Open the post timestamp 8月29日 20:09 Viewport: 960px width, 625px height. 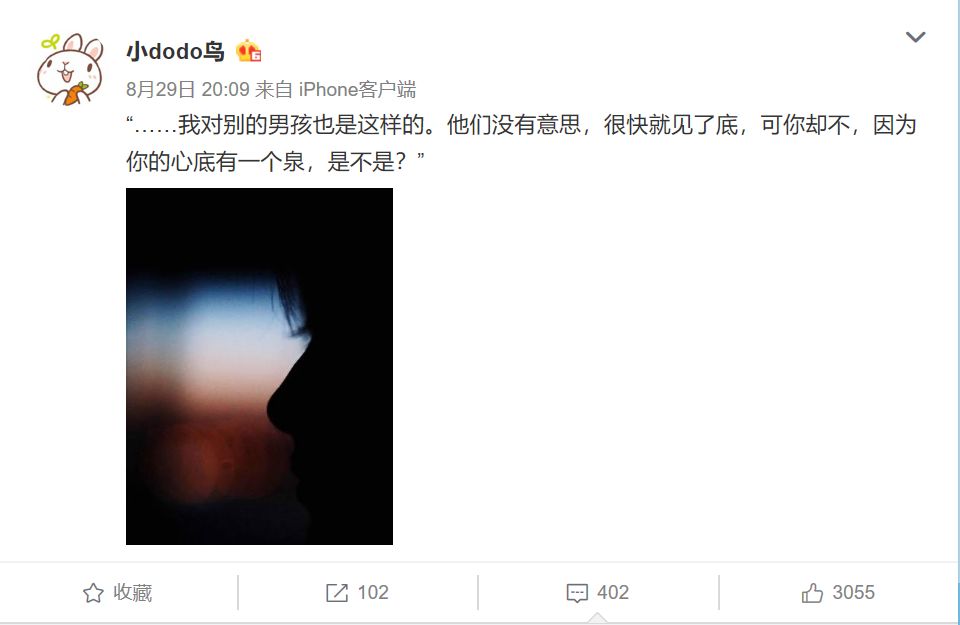pyautogui.click(x=188, y=89)
